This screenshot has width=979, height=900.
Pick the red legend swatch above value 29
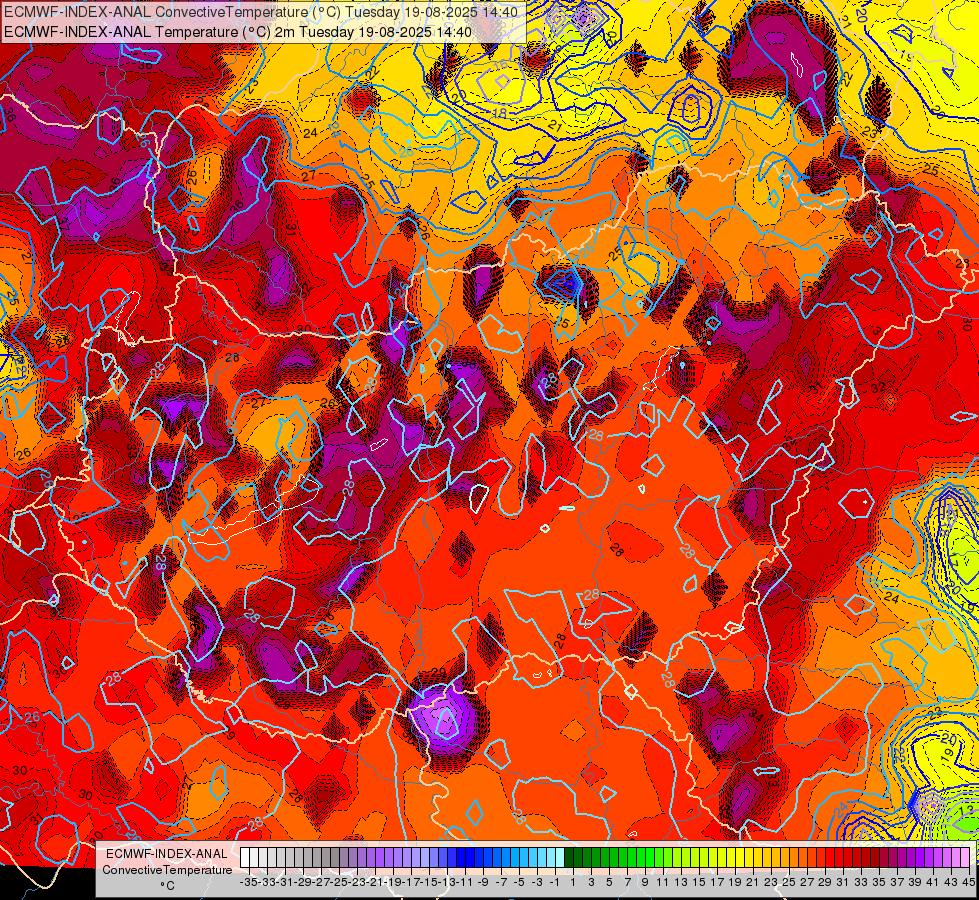(822, 858)
